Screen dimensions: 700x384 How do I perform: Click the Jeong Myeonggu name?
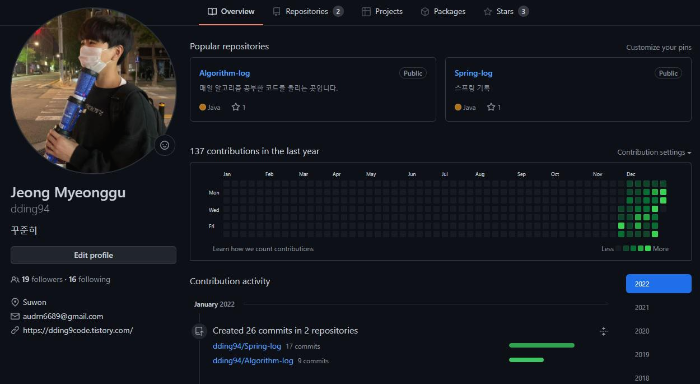point(68,192)
